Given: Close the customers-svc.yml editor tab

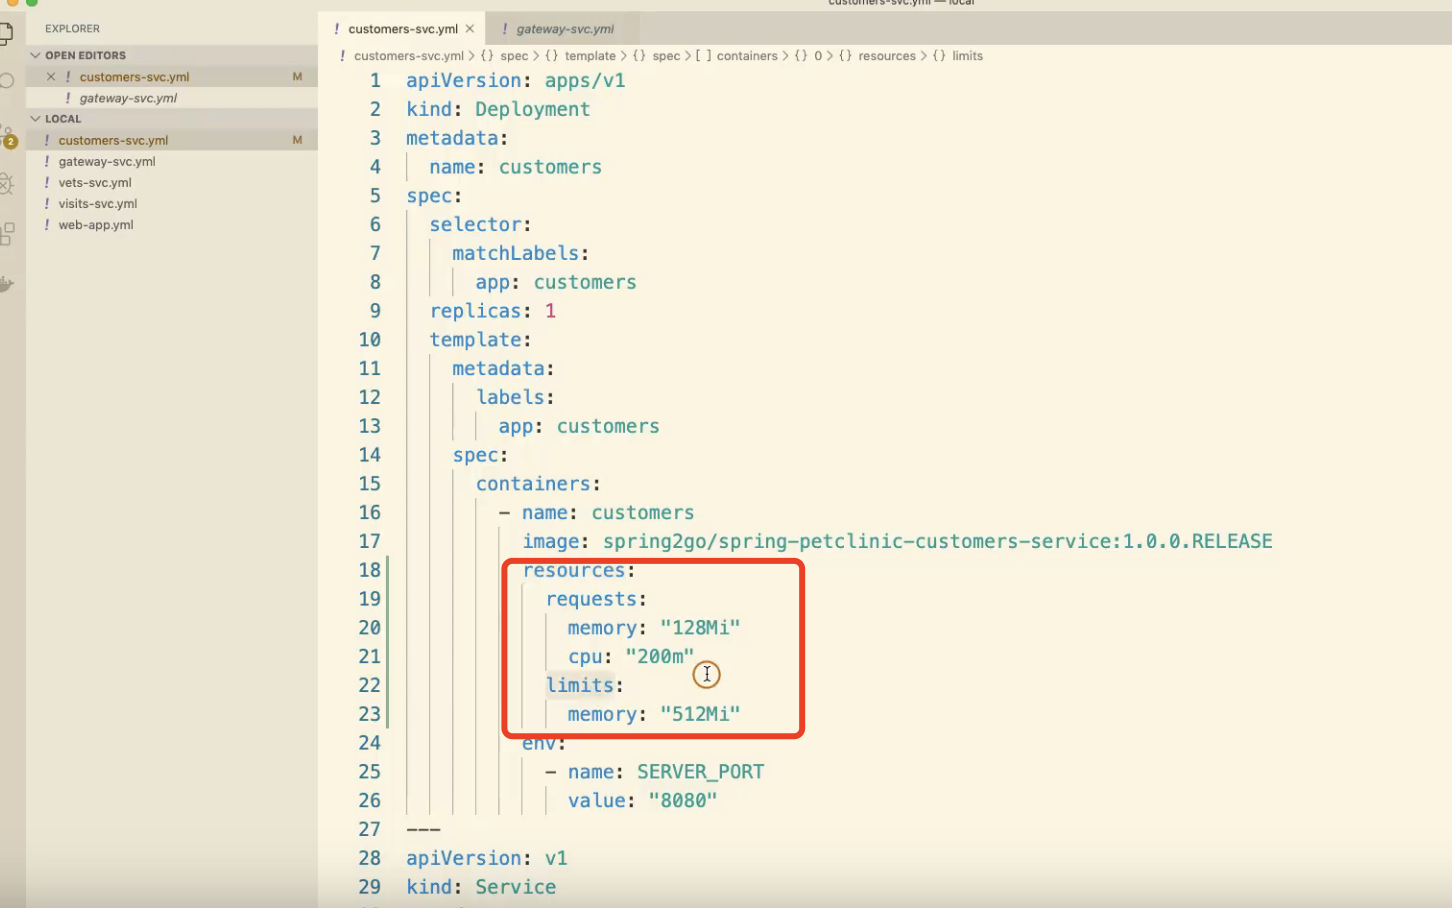Looking at the screenshot, I should (x=470, y=29).
